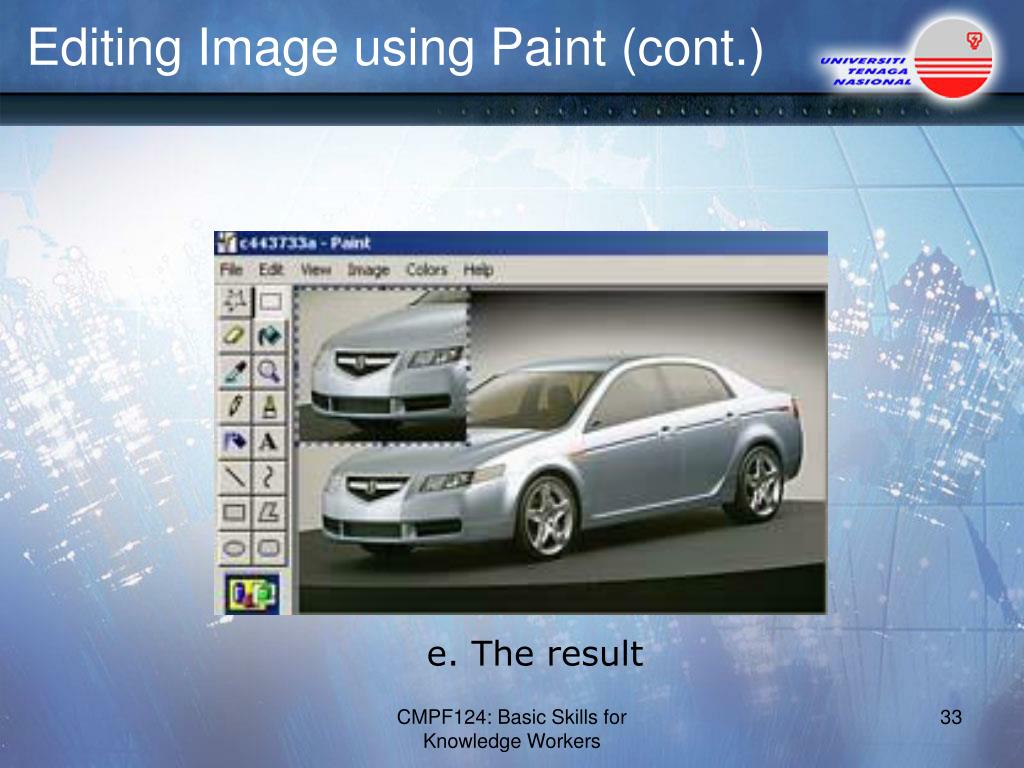Open the Image menu
The image size is (1024, 768).
368,270
